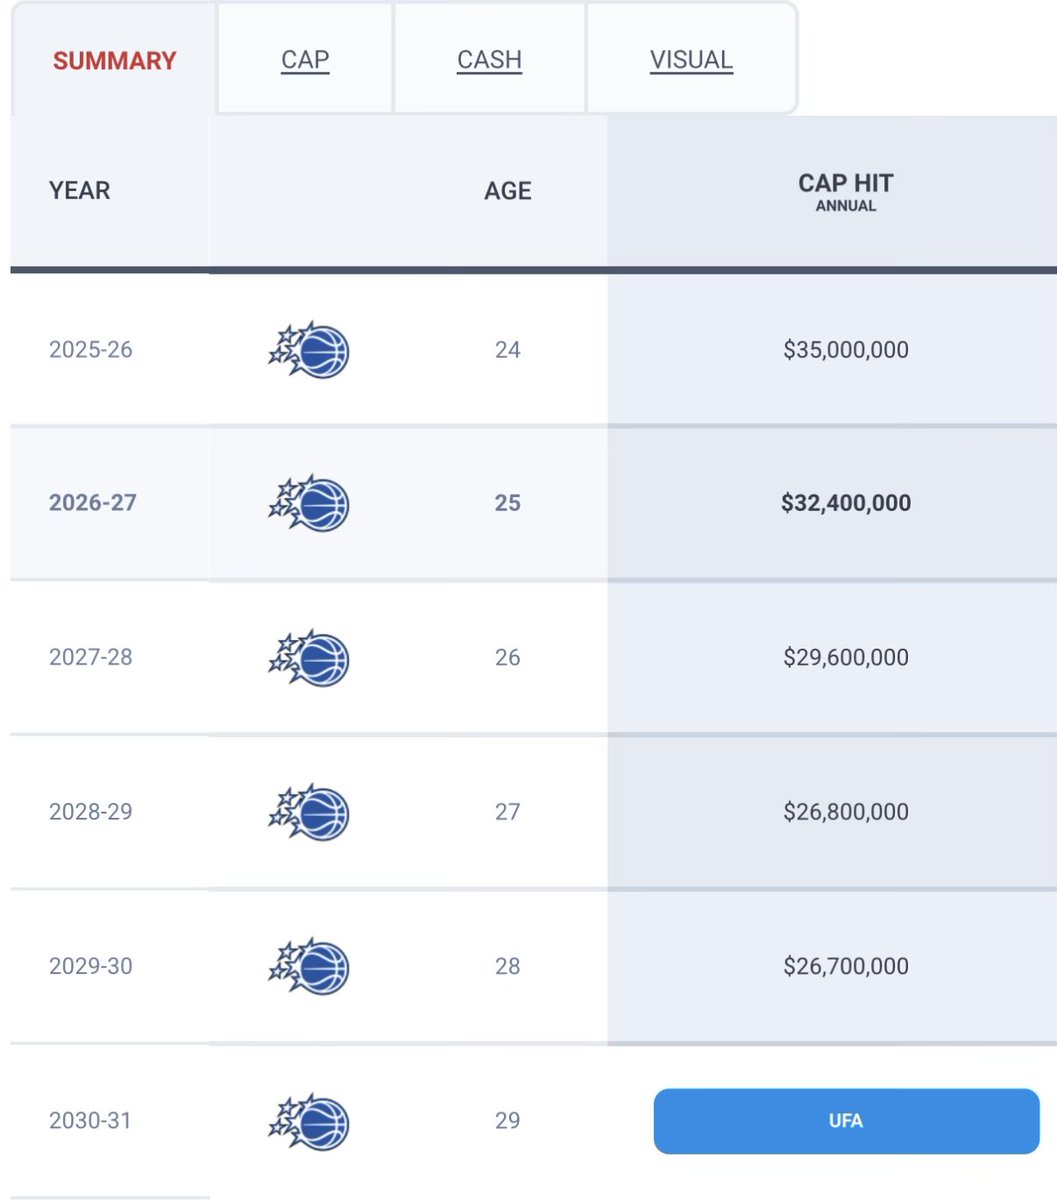Select the $26,800,000 cap hit cell
1057x1200 pixels.
point(846,811)
